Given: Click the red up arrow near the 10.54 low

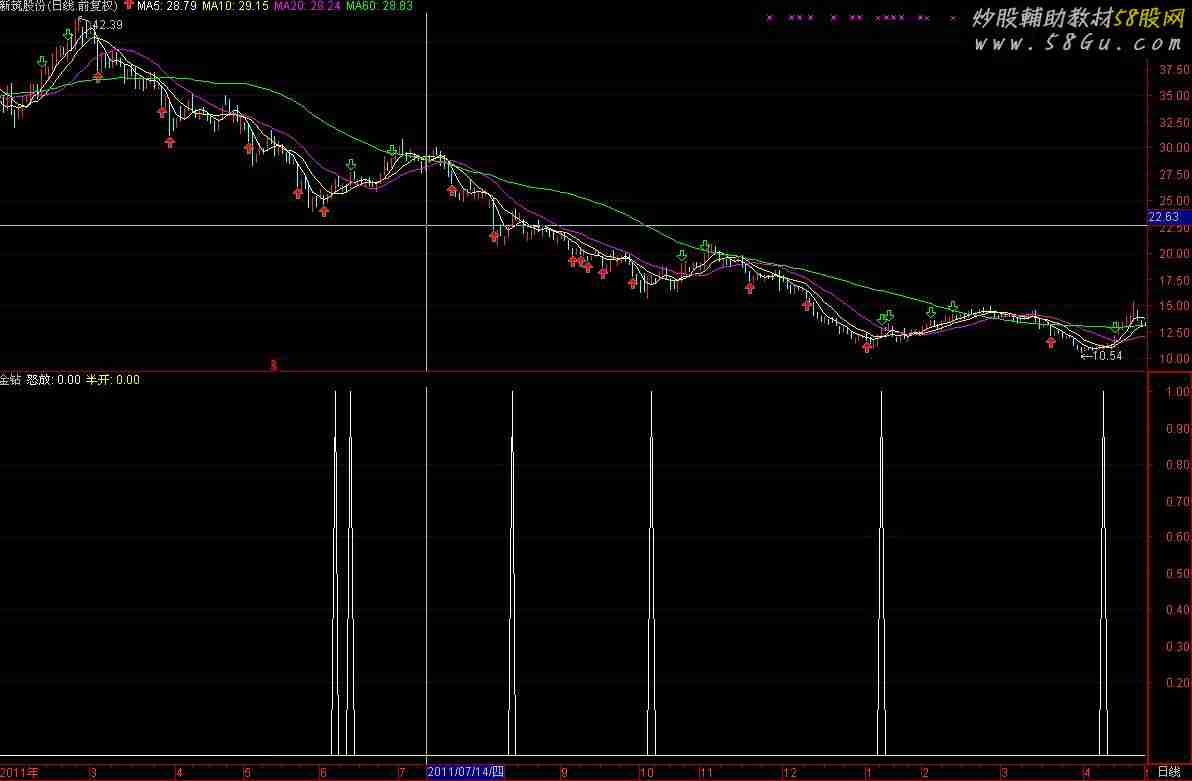Looking at the screenshot, I should click(x=1051, y=342).
